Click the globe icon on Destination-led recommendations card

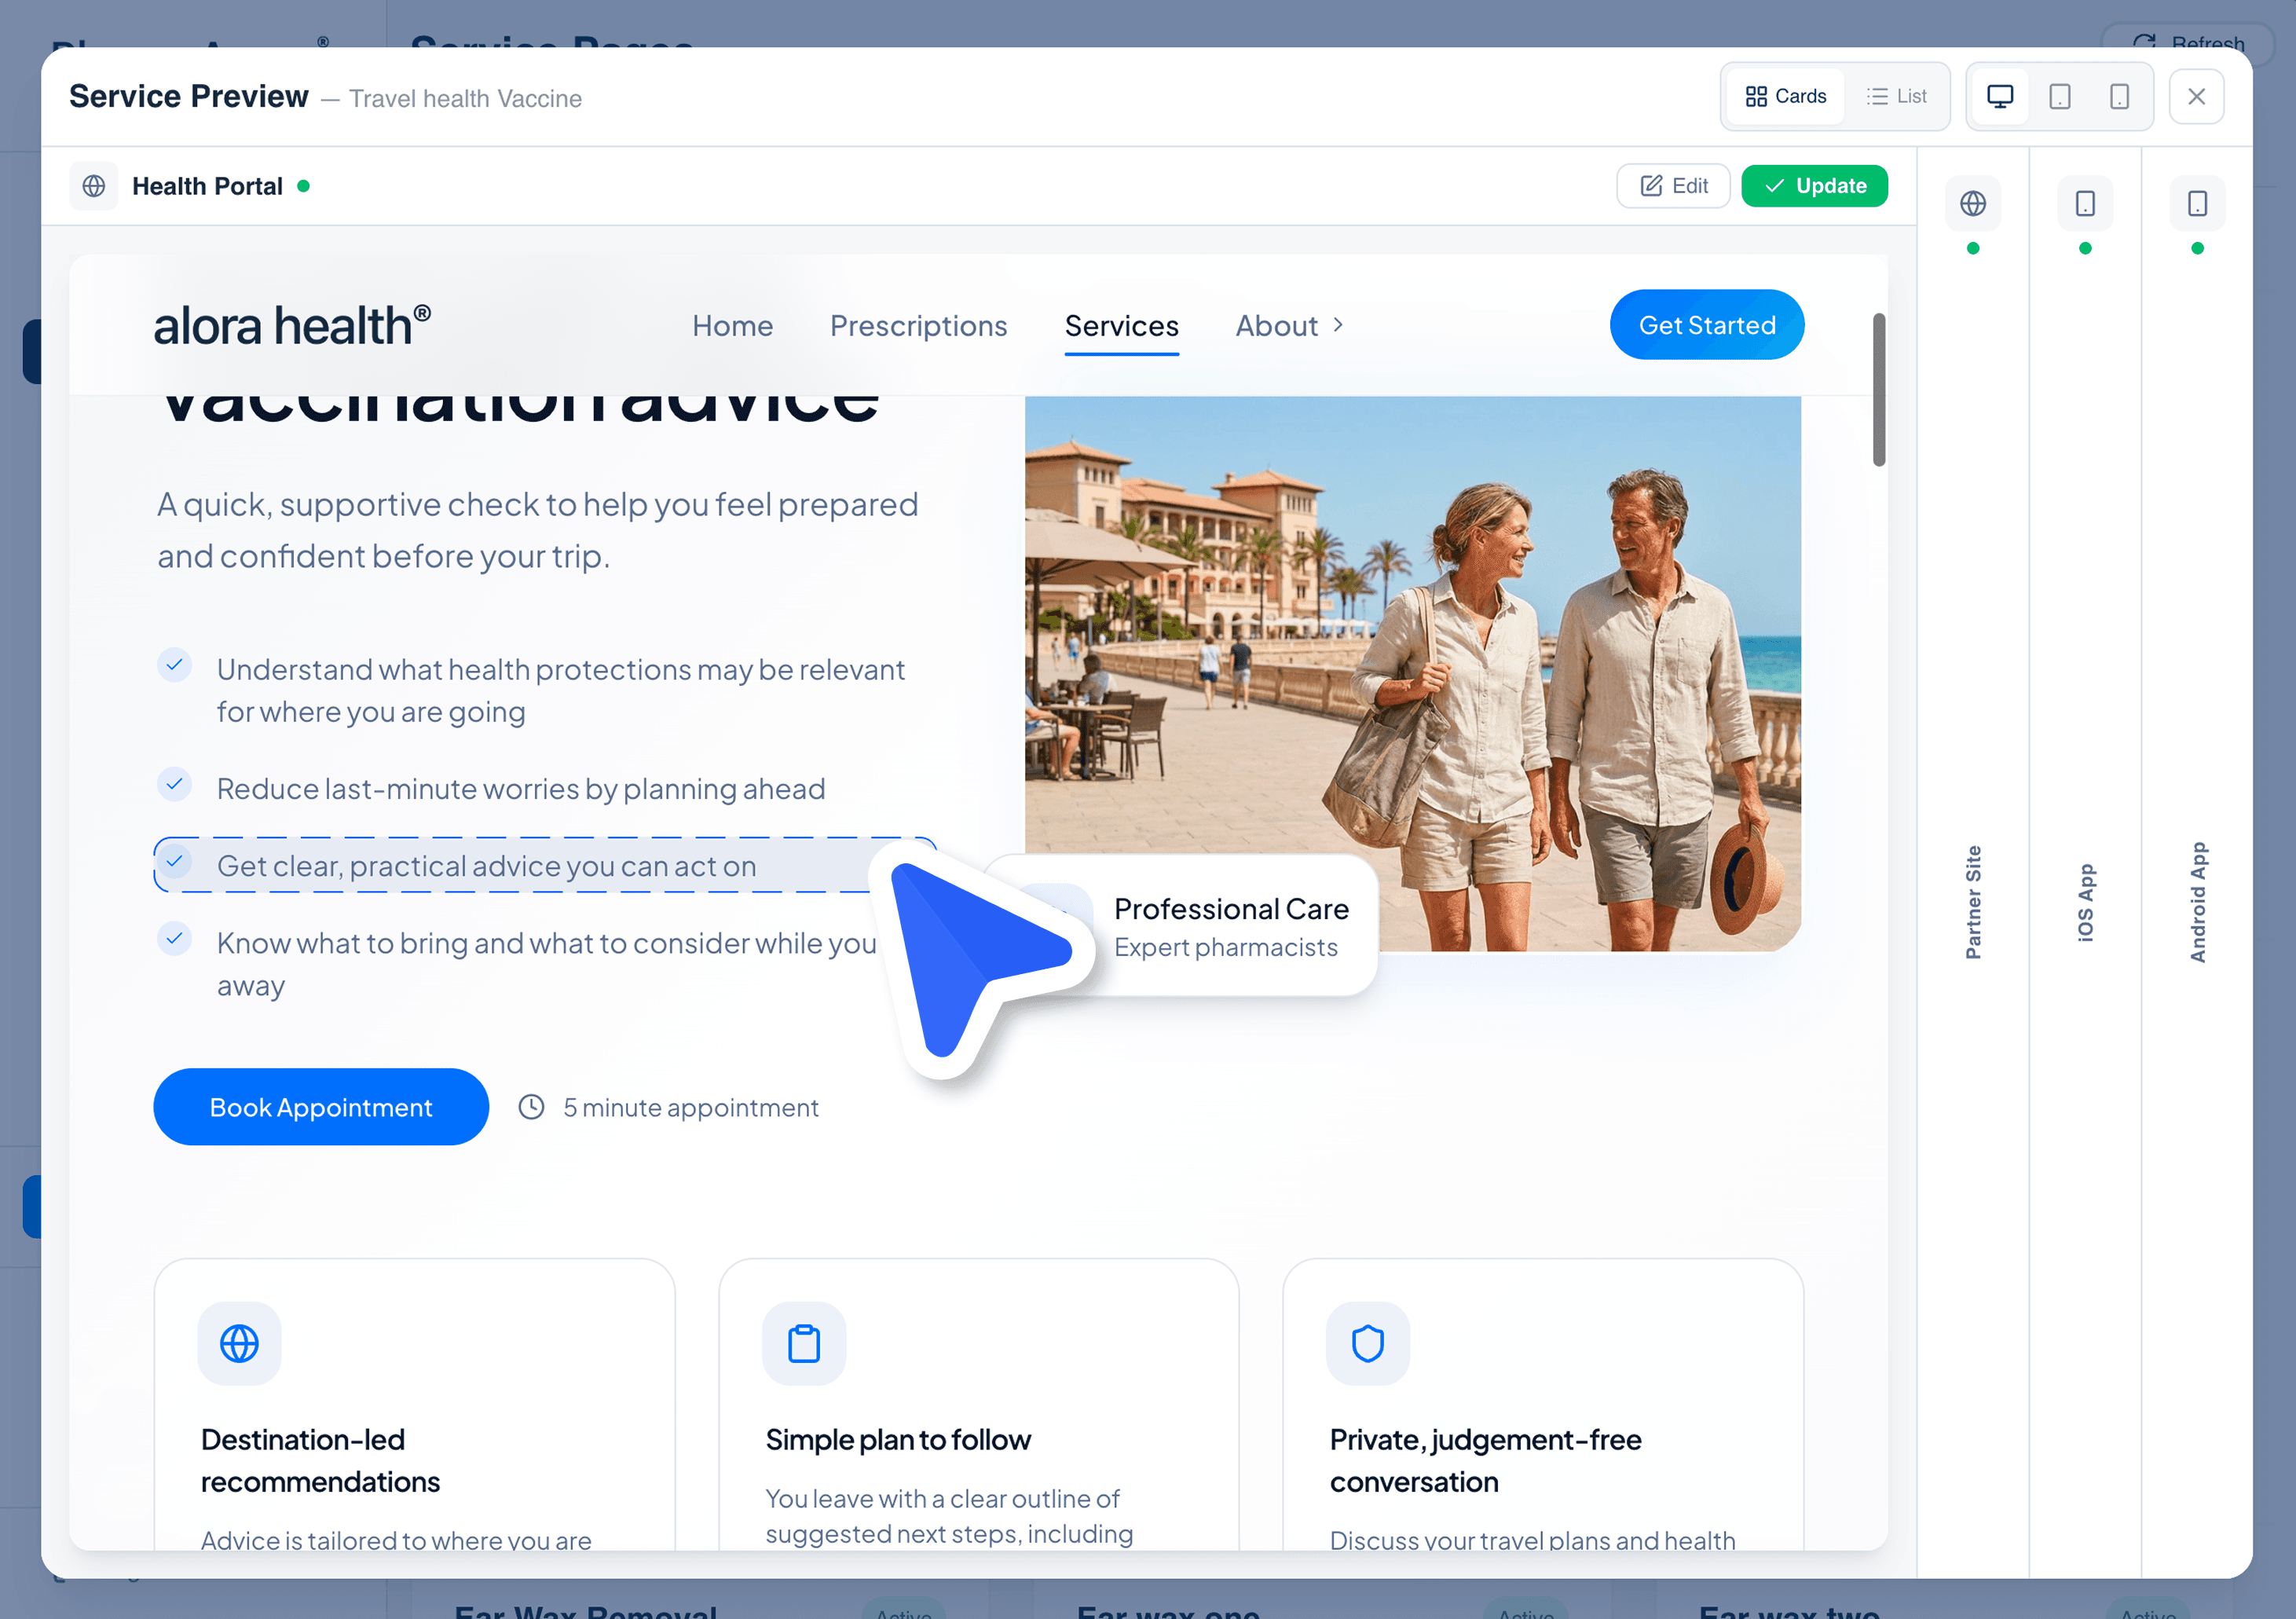coord(240,1343)
